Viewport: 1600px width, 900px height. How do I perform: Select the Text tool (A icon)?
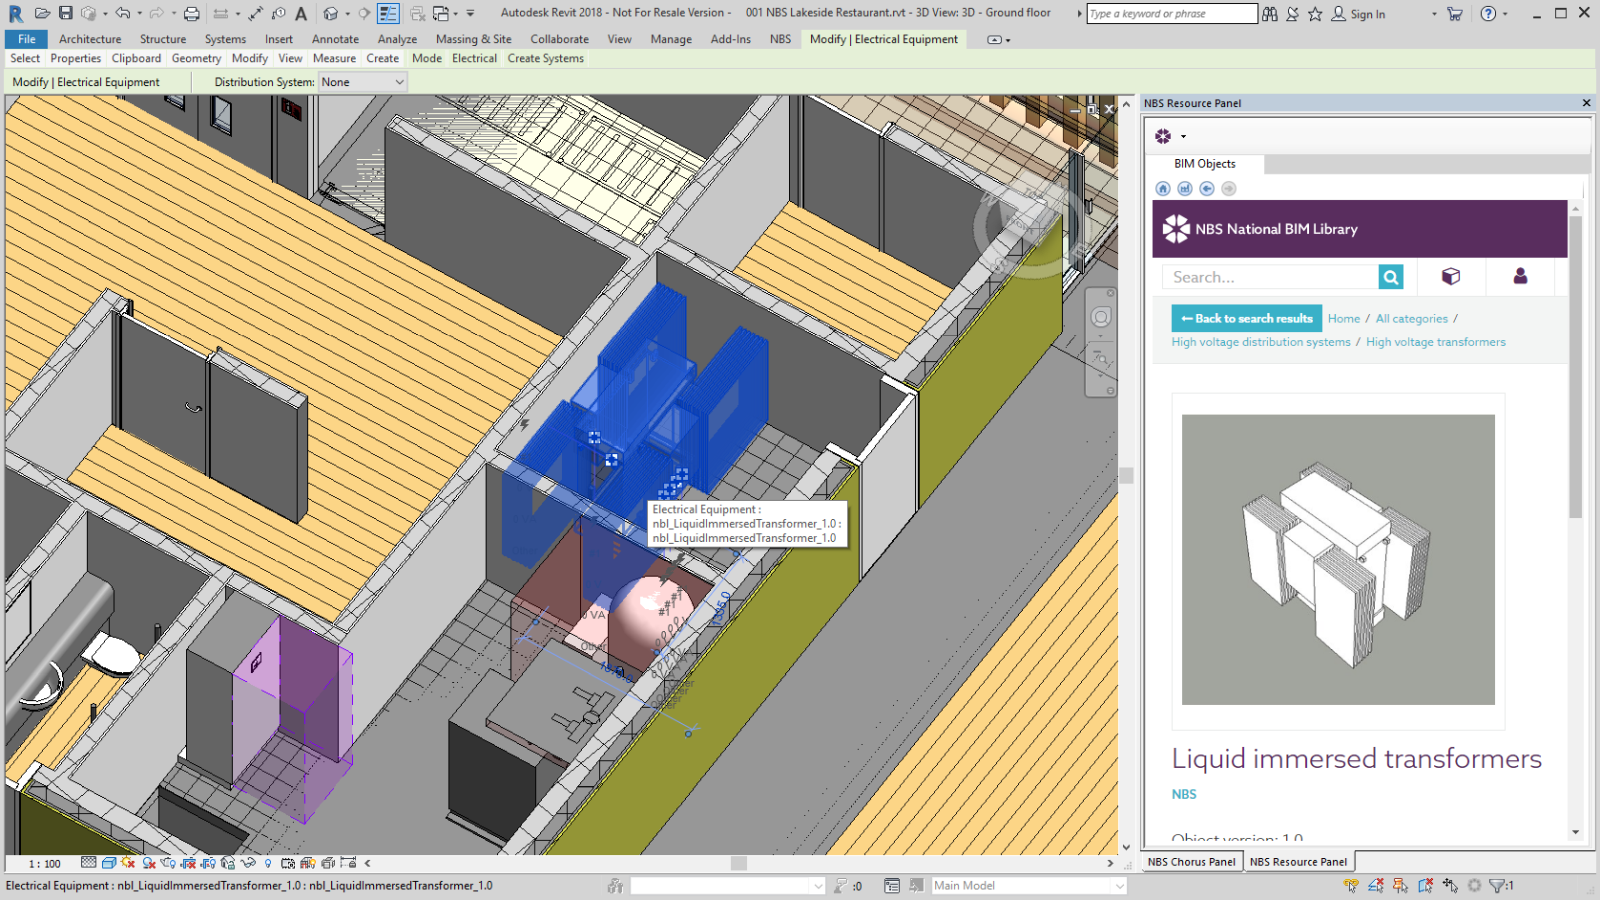click(301, 13)
